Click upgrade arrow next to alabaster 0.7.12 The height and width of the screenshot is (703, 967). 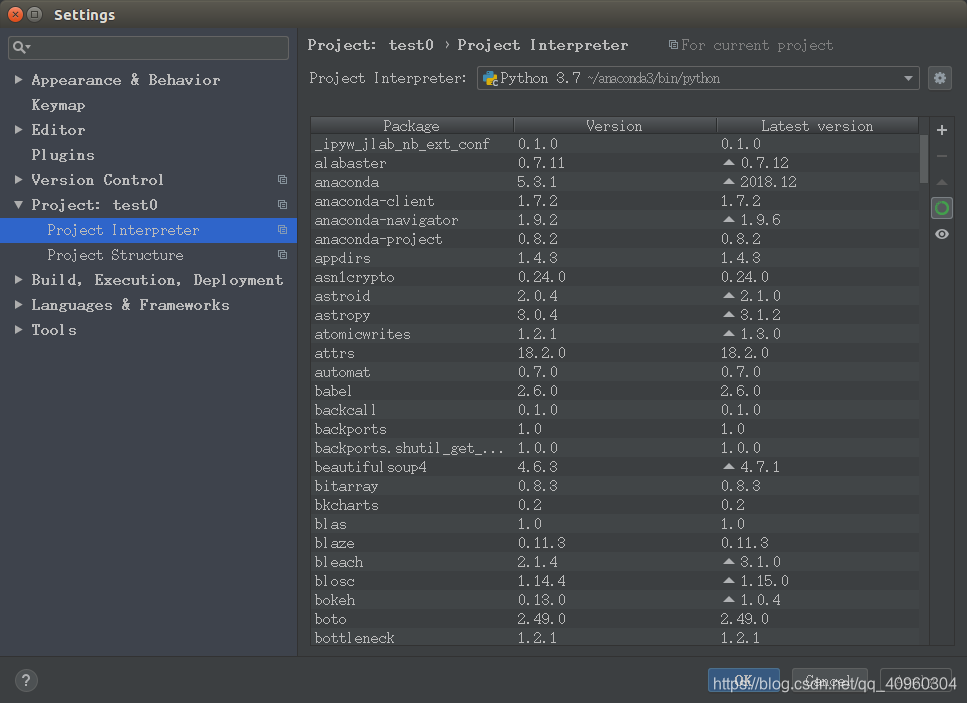coord(728,163)
